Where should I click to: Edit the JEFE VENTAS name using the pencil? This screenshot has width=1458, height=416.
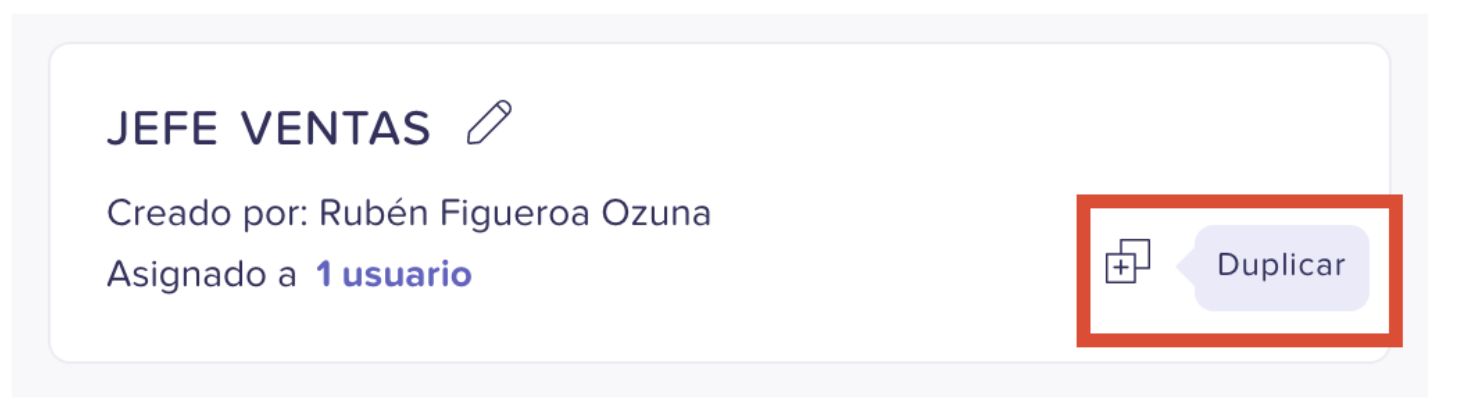pos(490,123)
